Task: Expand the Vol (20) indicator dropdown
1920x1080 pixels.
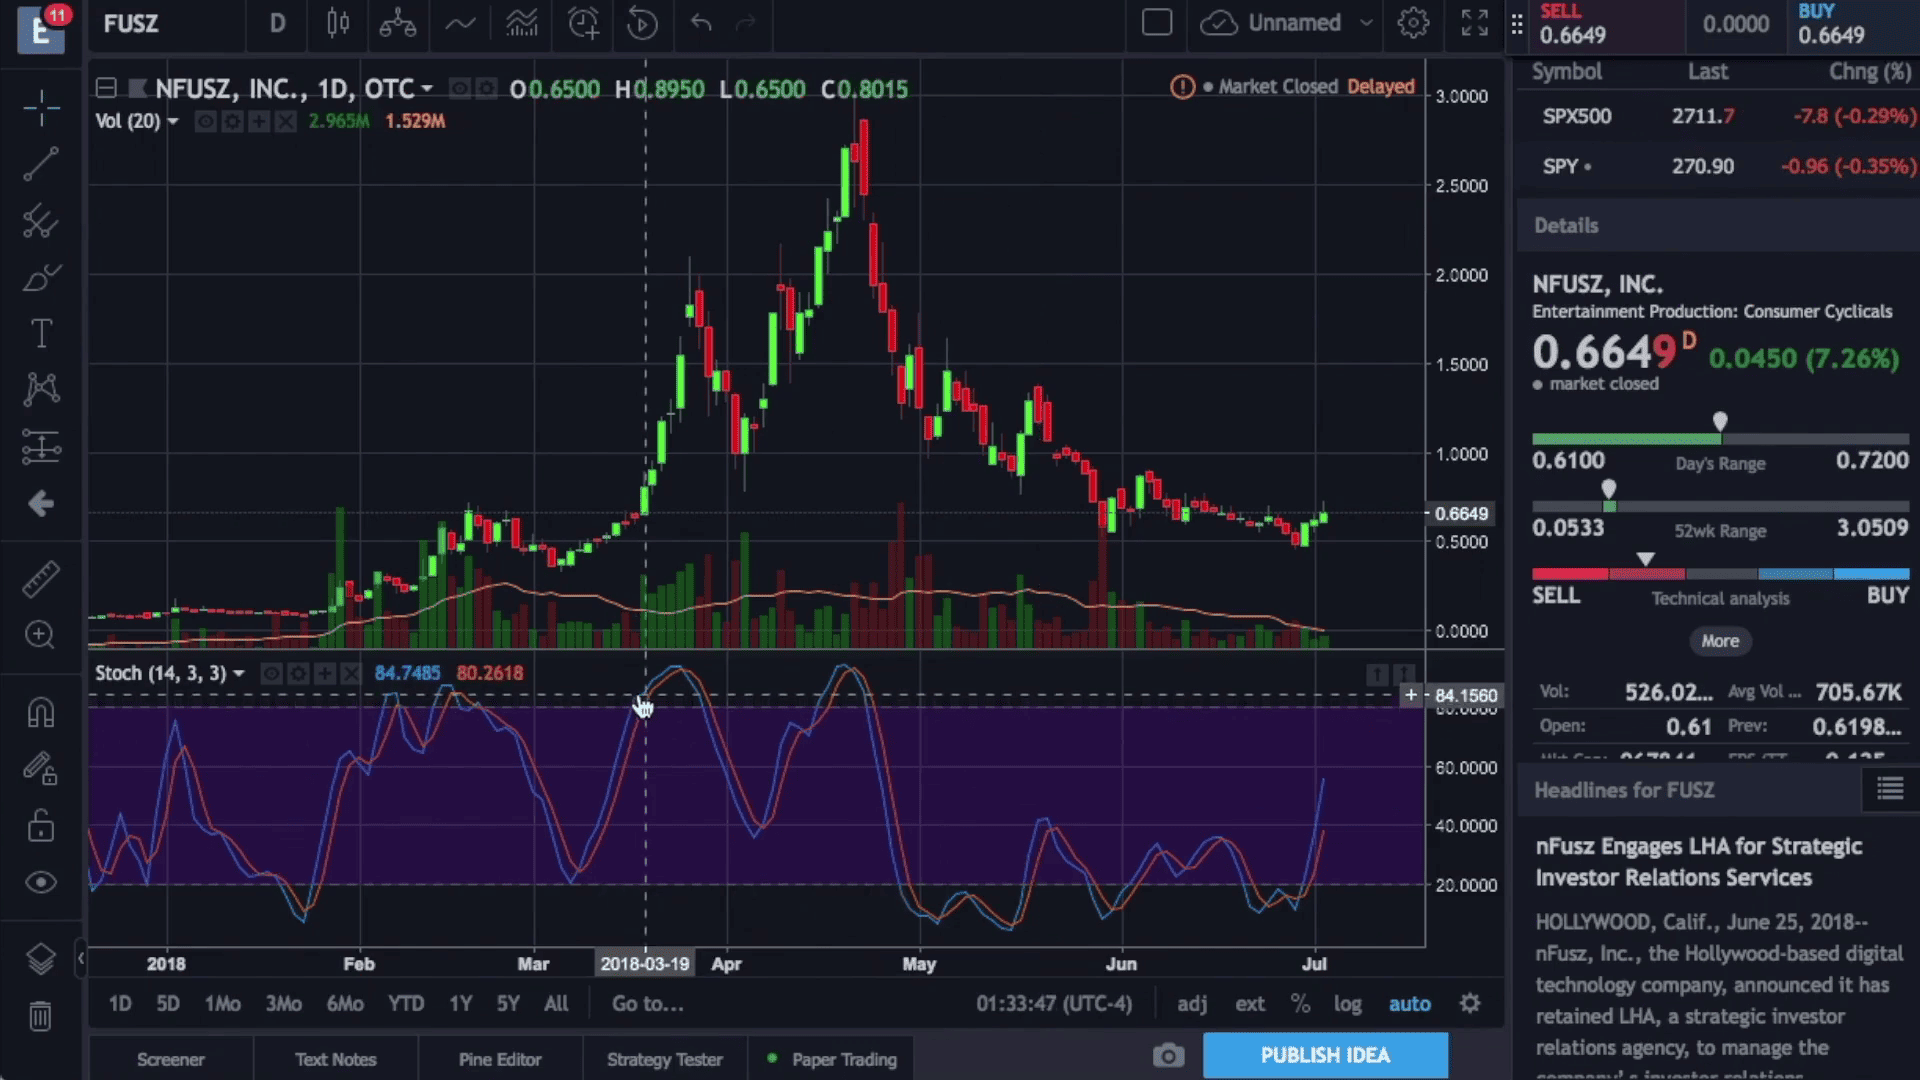Action: (173, 121)
